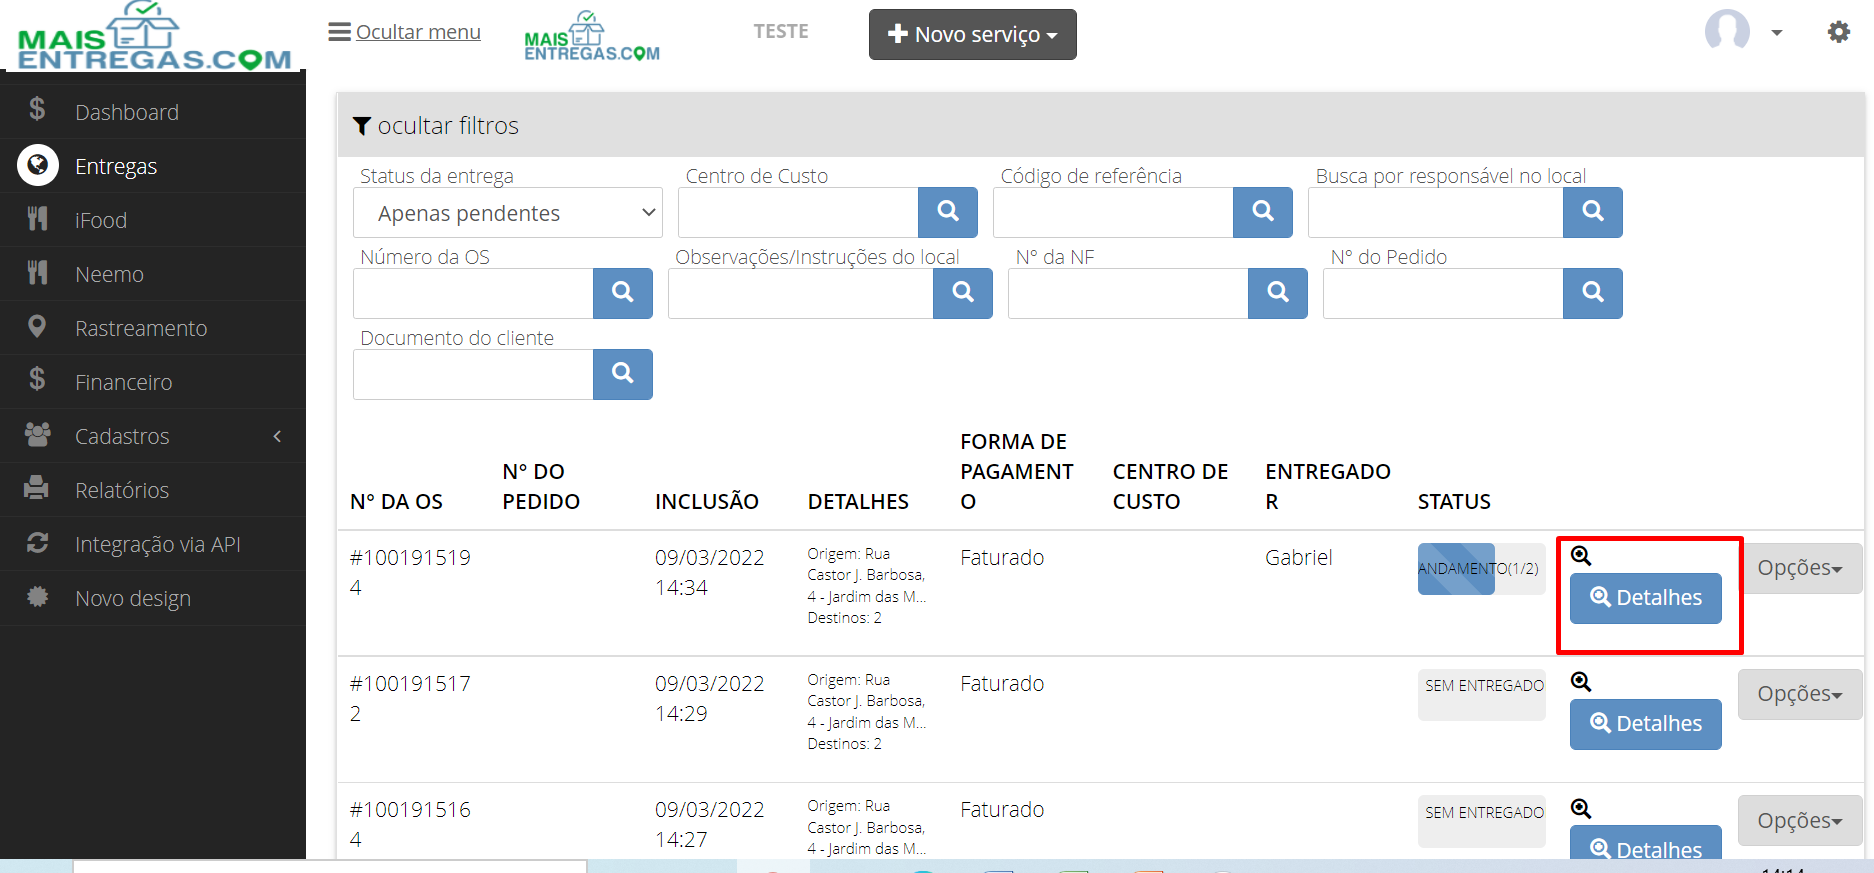The height and width of the screenshot is (873, 1874).
Task: Click the printer icon beside Relatórios
Action: 37,488
